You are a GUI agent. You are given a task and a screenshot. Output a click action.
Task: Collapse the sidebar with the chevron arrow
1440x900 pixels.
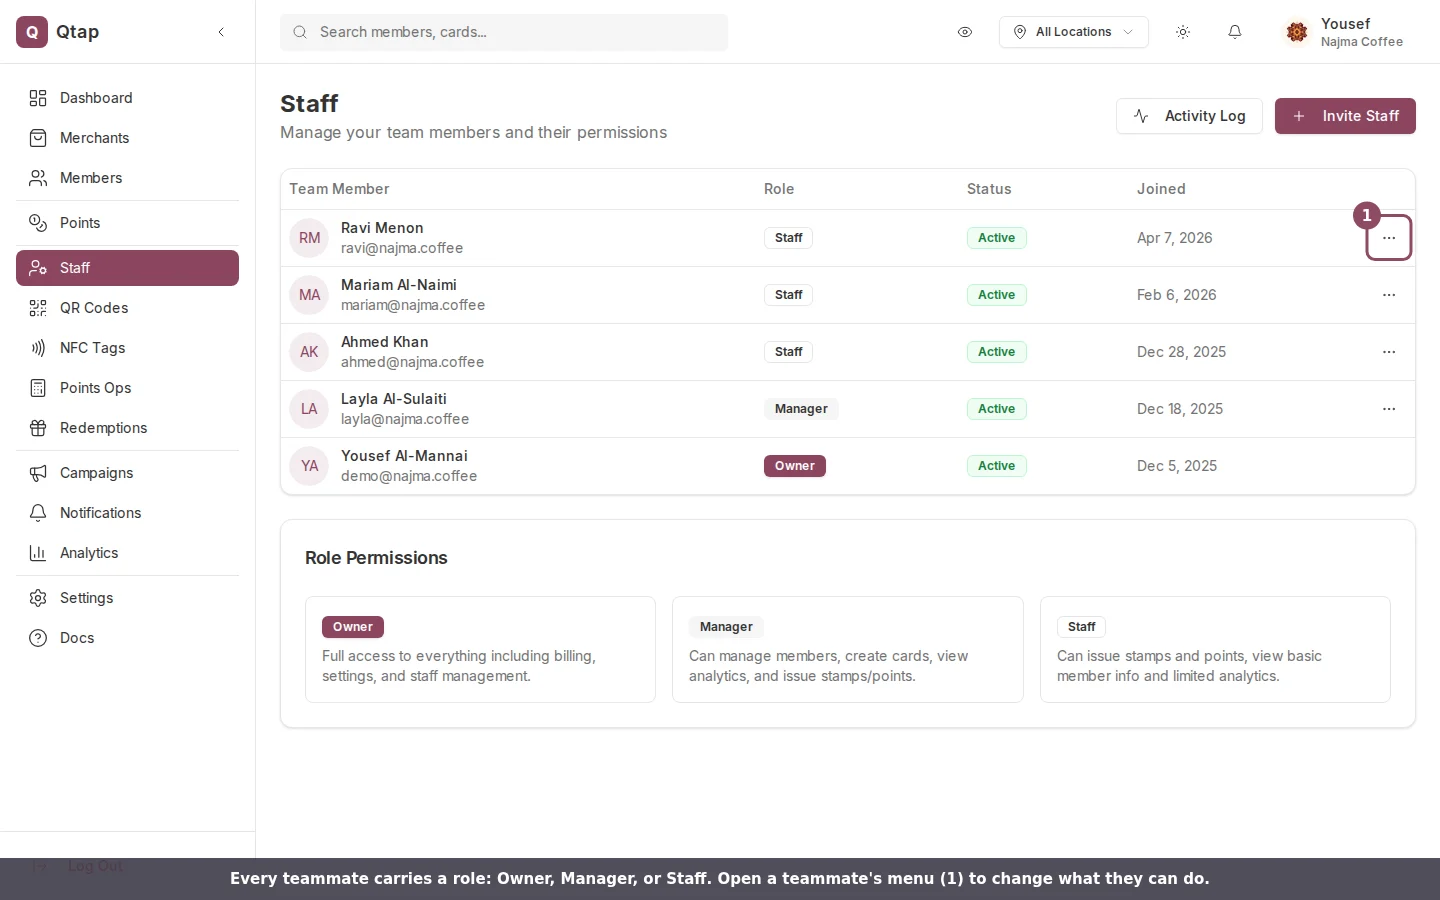(x=221, y=32)
